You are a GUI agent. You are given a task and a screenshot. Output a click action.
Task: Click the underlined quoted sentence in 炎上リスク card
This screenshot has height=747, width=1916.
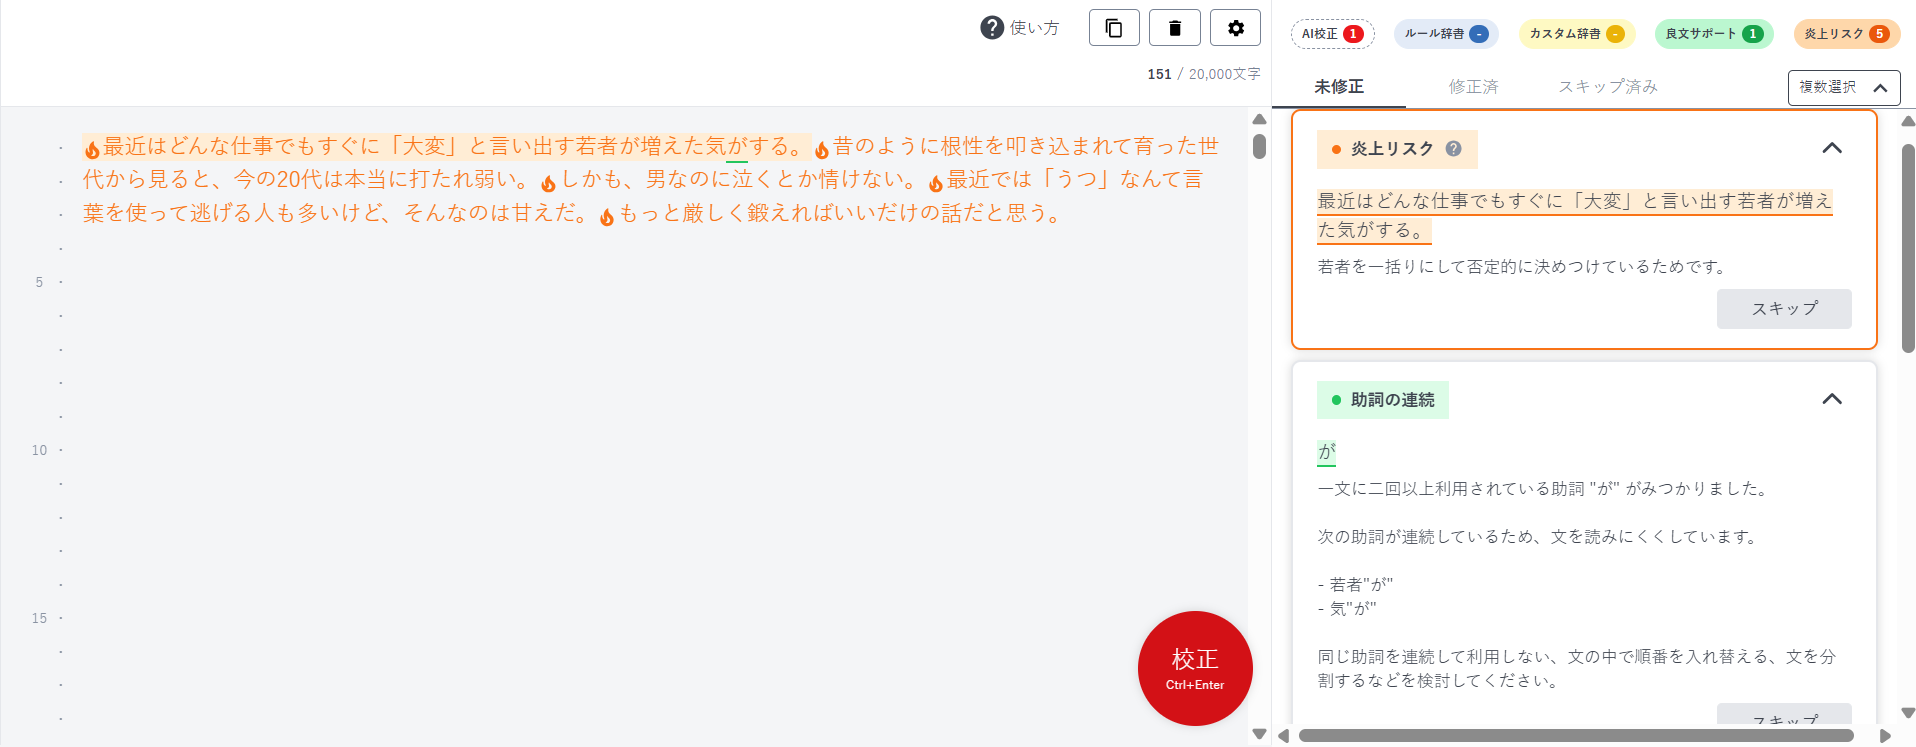(x=1575, y=215)
